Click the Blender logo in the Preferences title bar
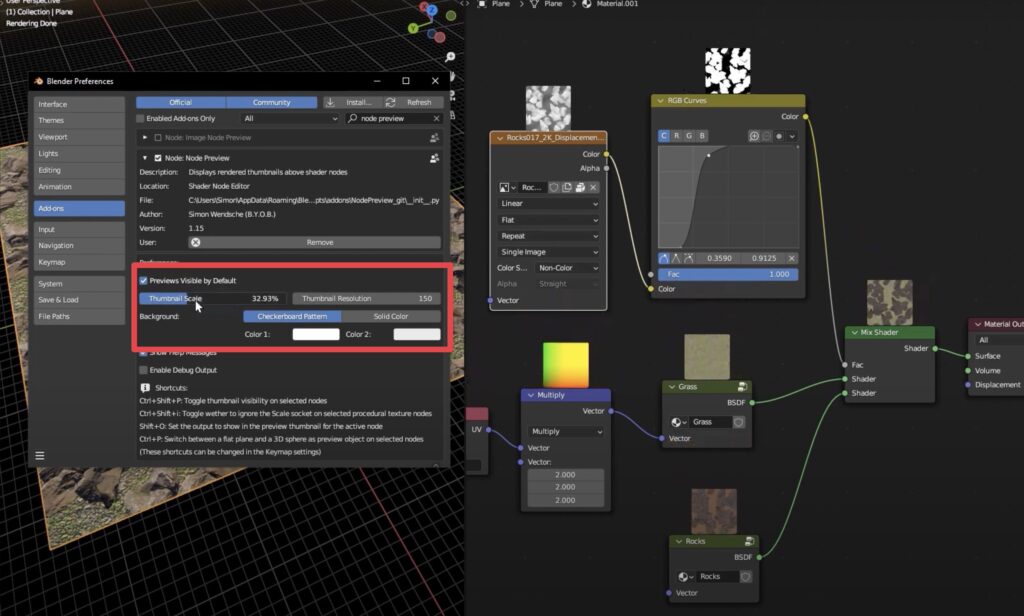 [39, 81]
